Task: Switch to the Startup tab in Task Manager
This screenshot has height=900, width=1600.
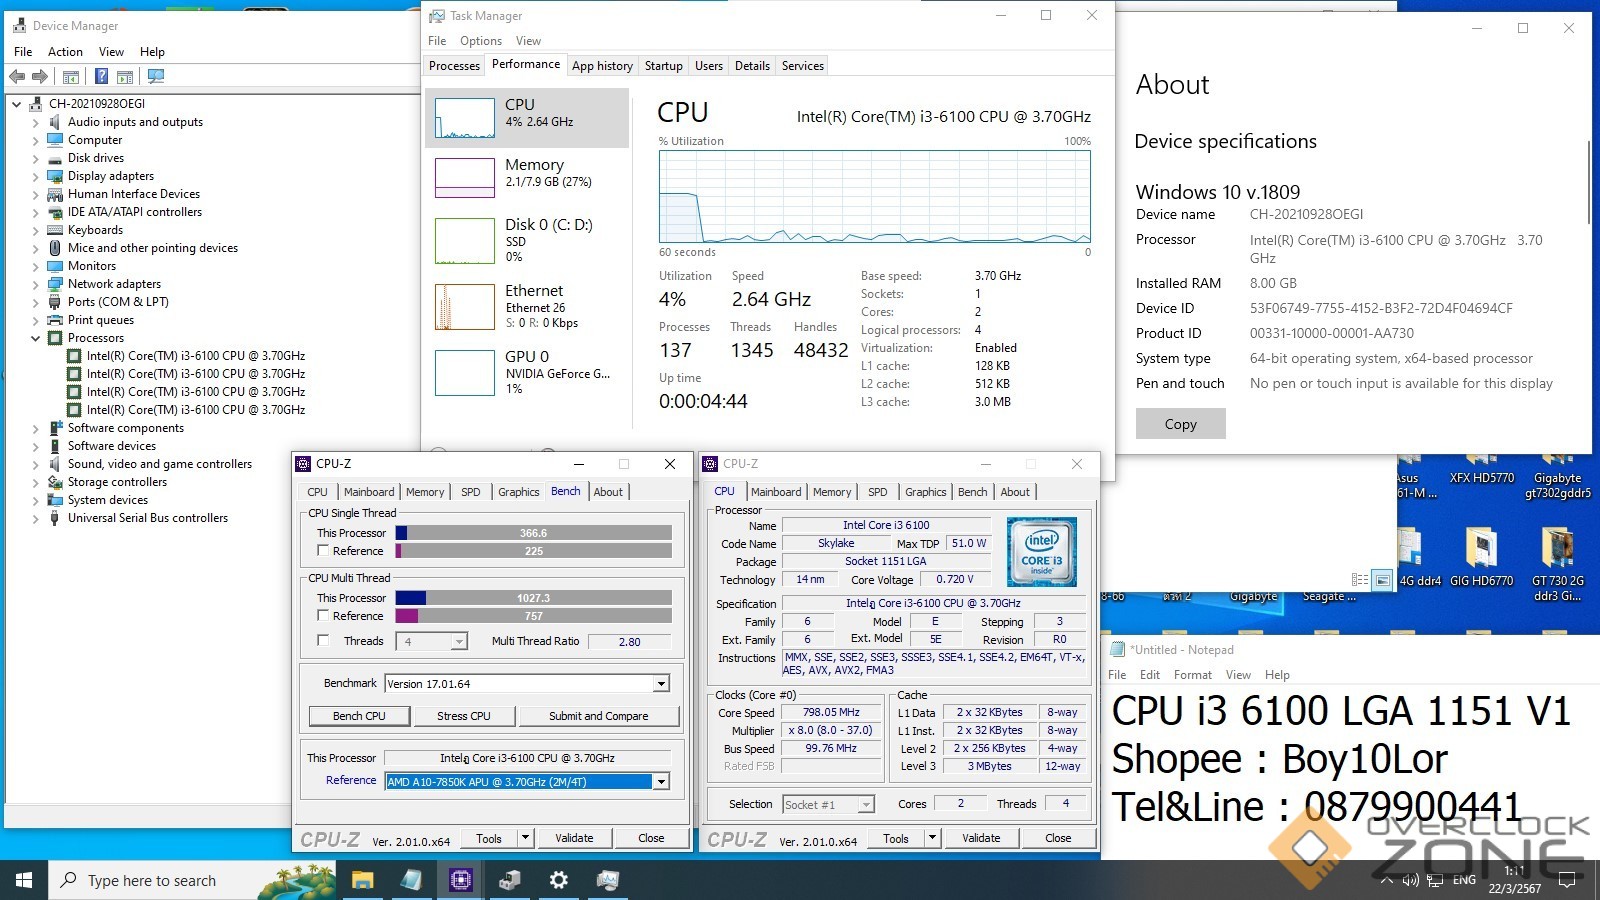Action: (x=663, y=66)
